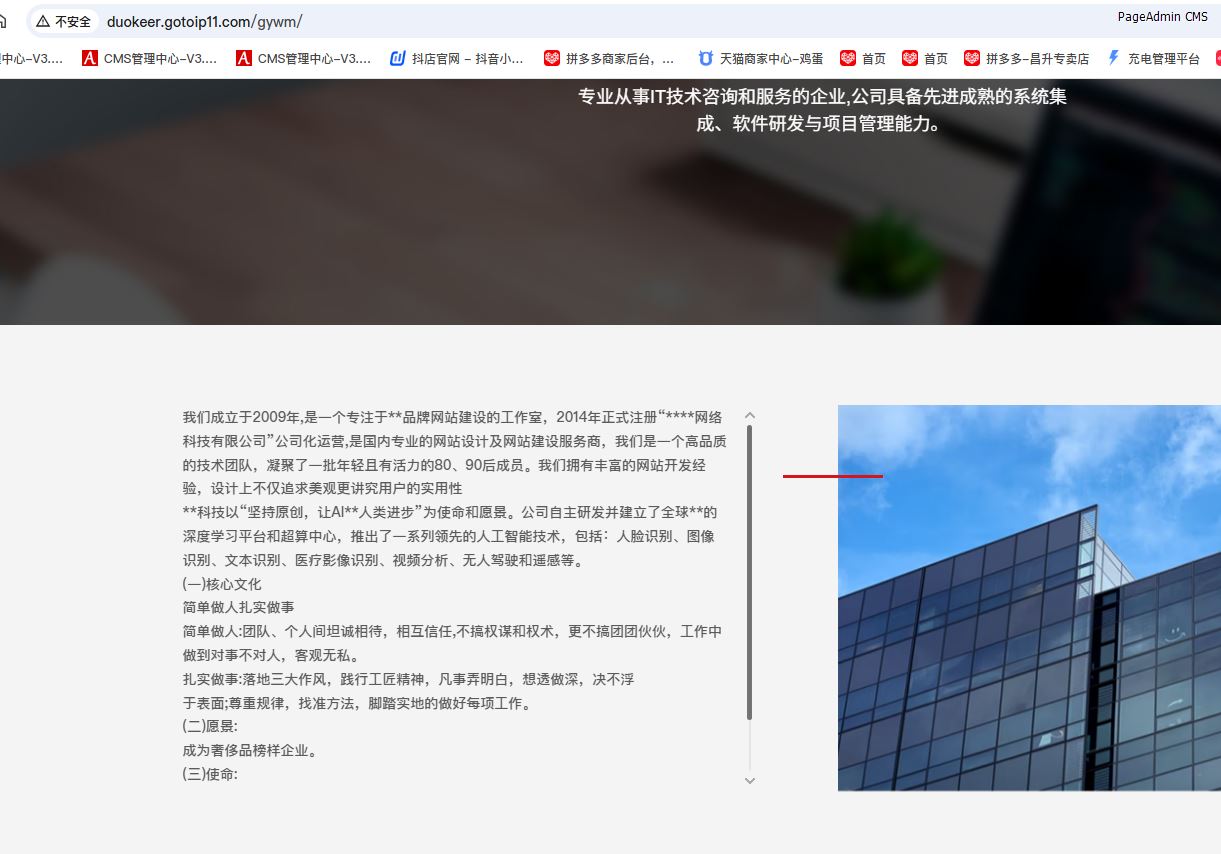This screenshot has width=1221, height=854.
Task: Click the PageAdmin CMS label at top right
Action: (1162, 17)
